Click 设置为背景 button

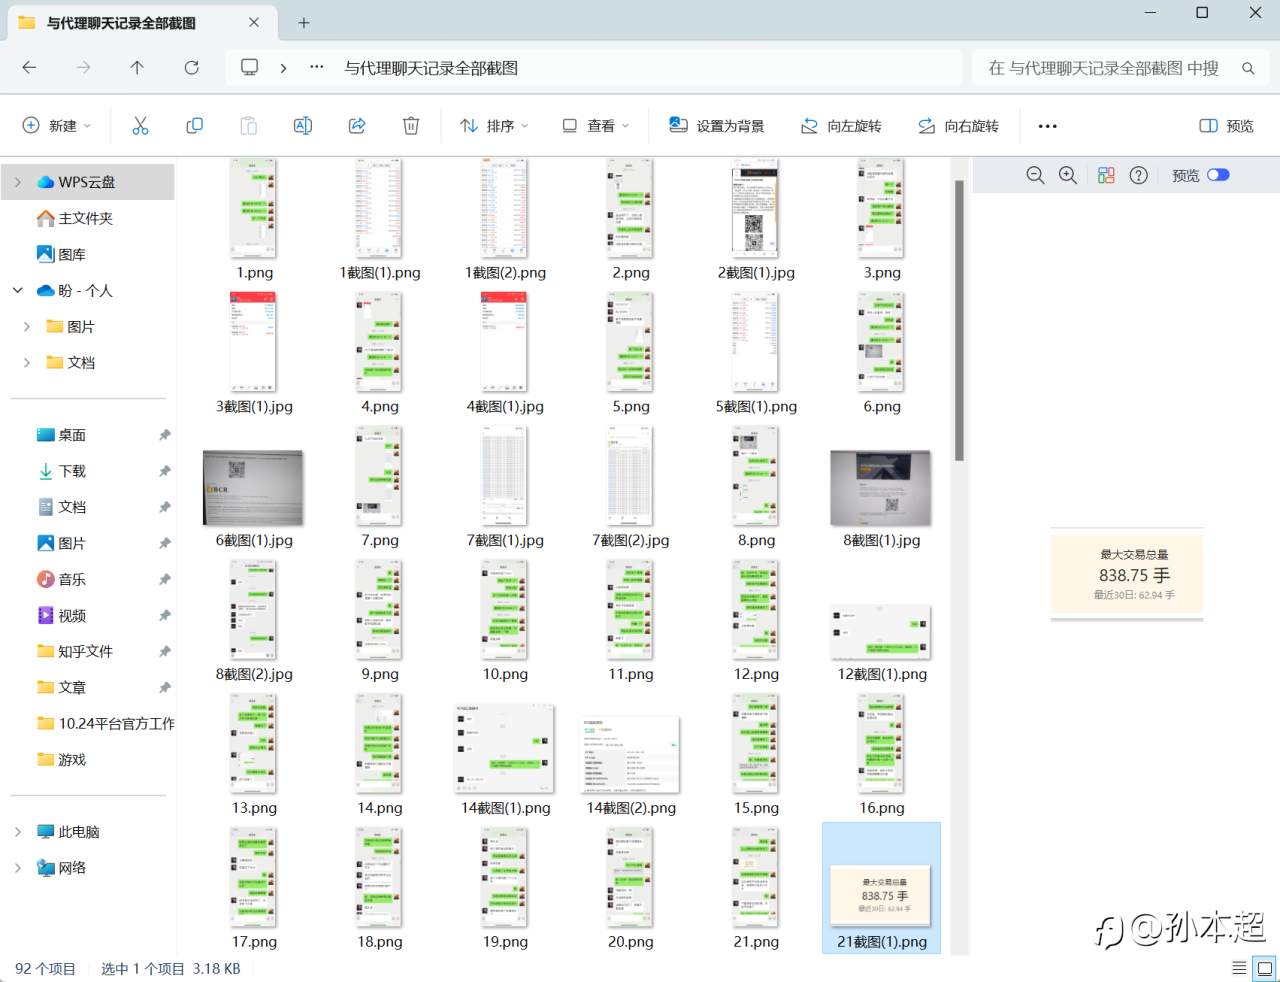717,125
